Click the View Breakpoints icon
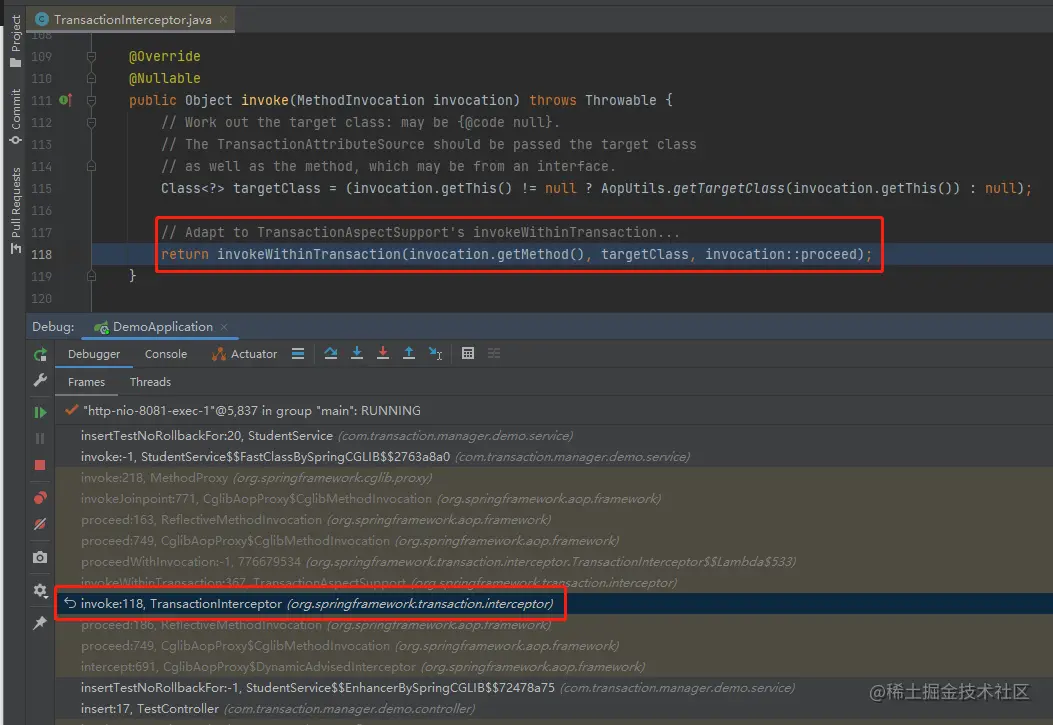The width and height of the screenshot is (1053, 725). 40,497
